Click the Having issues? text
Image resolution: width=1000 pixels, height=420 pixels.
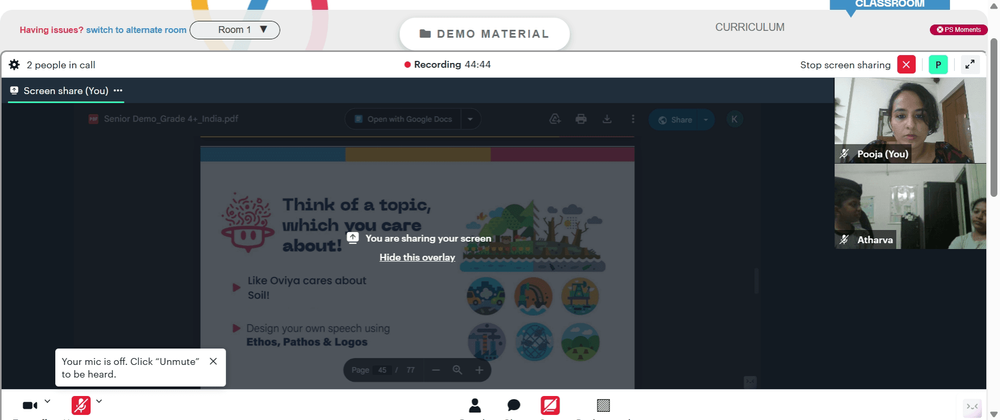[x=52, y=30]
